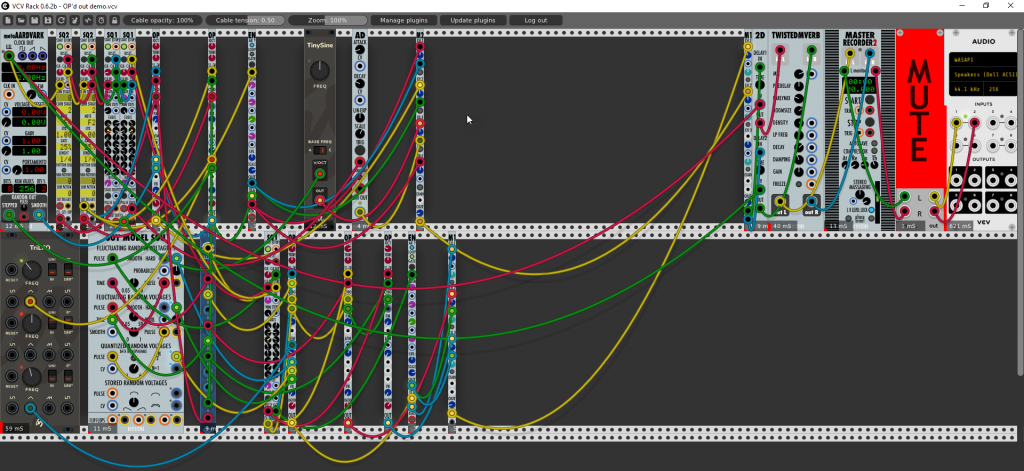1024x471 pixels.
Task: Click the TinySine OUT jack
Action: [319, 200]
